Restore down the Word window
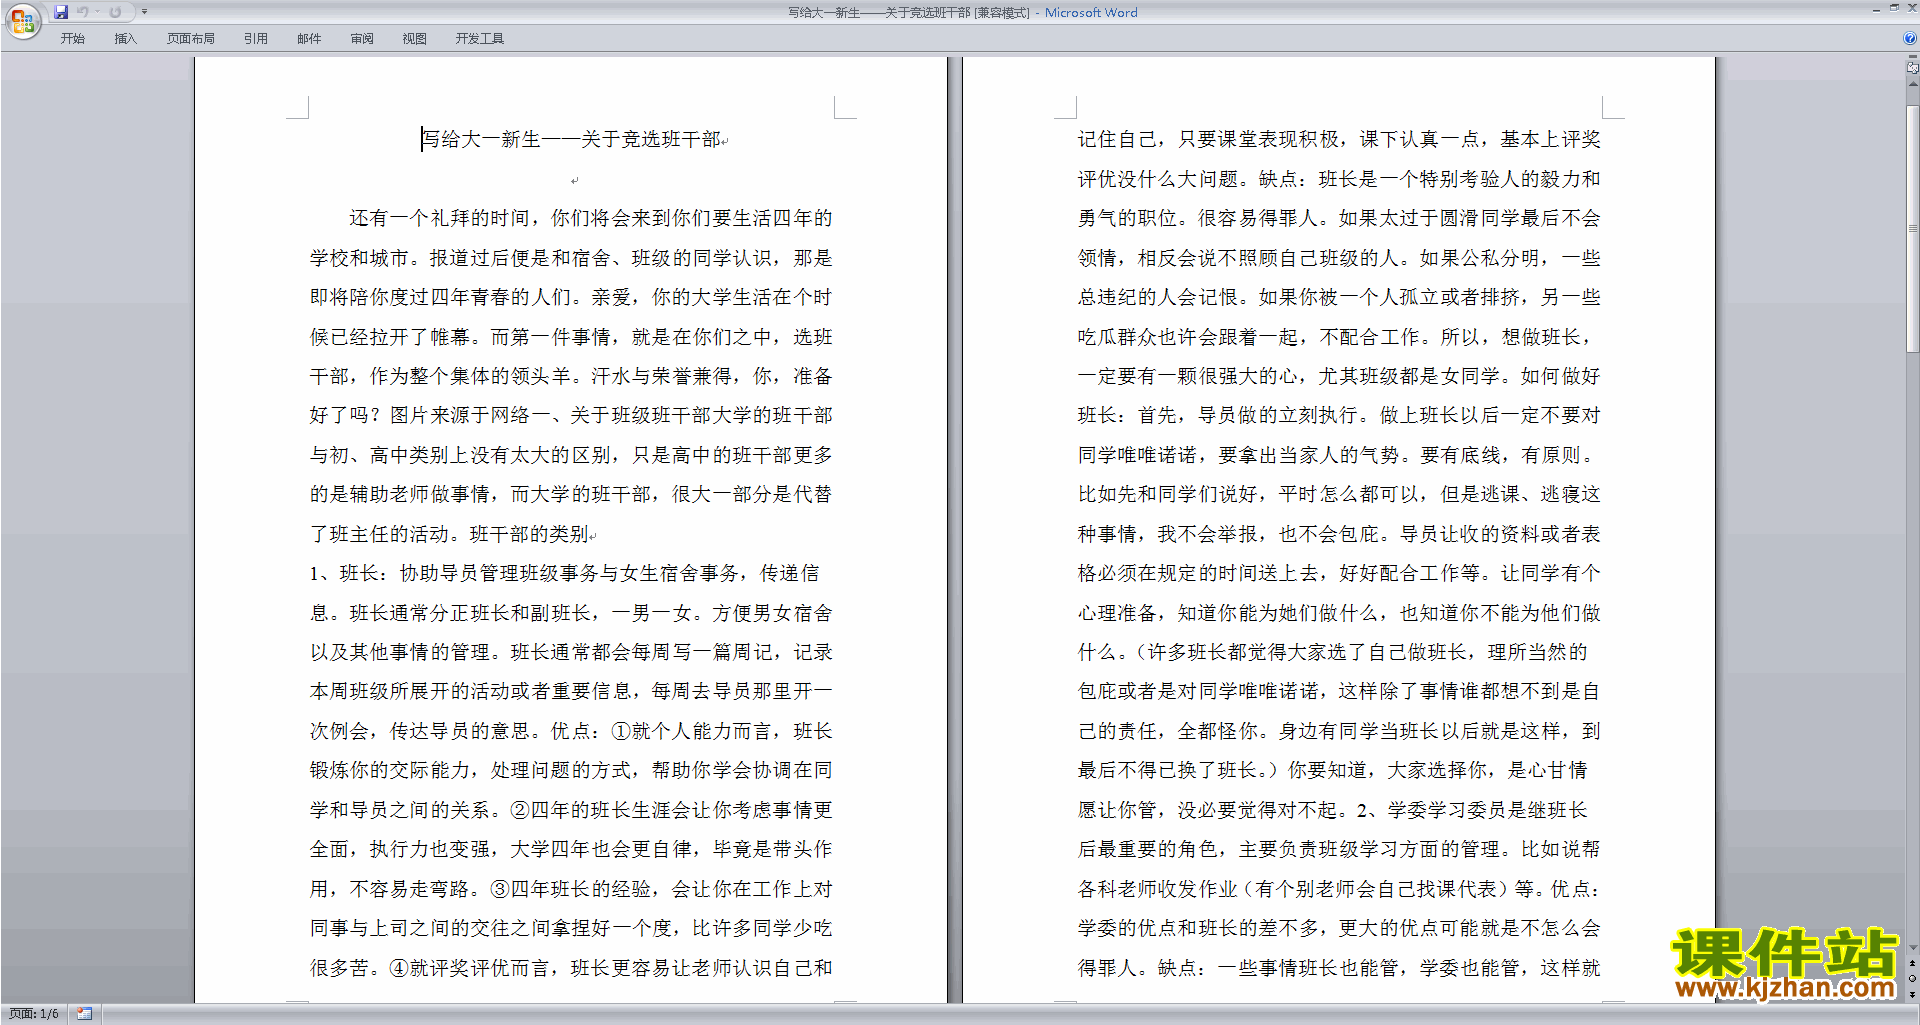The height and width of the screenshot is (1025, 1920). tap(1894, 8)
